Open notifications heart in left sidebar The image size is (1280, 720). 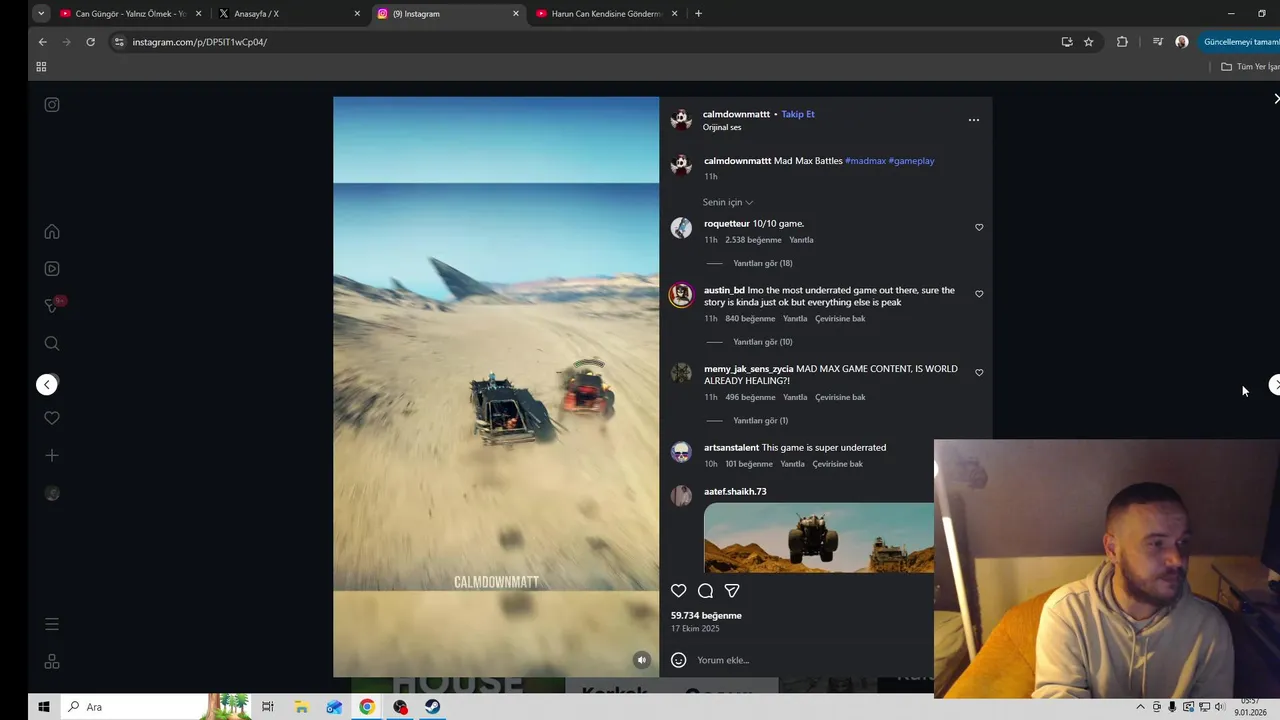click(x=52, y=418)
